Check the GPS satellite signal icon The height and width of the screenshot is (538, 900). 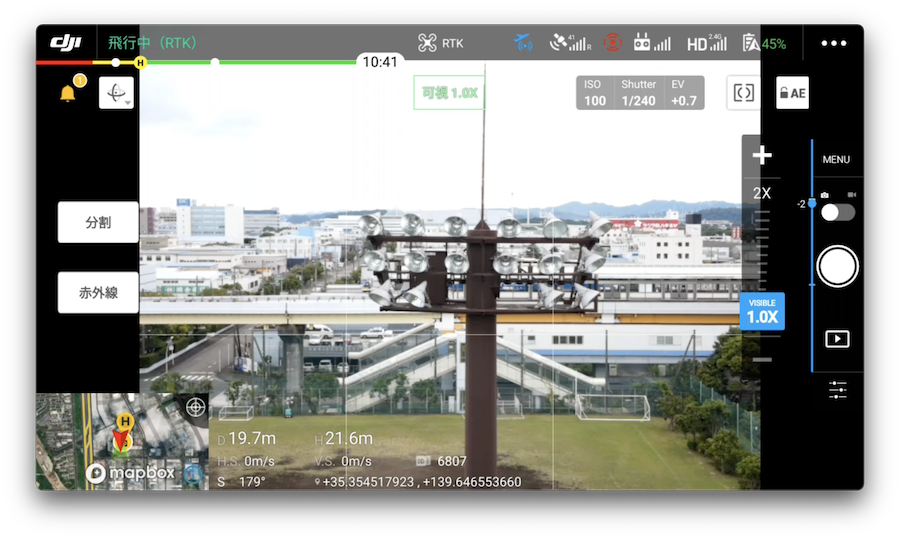571,43
